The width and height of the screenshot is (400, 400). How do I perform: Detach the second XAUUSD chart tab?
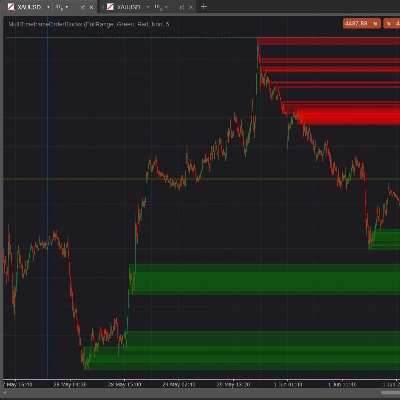pos(182,7)
